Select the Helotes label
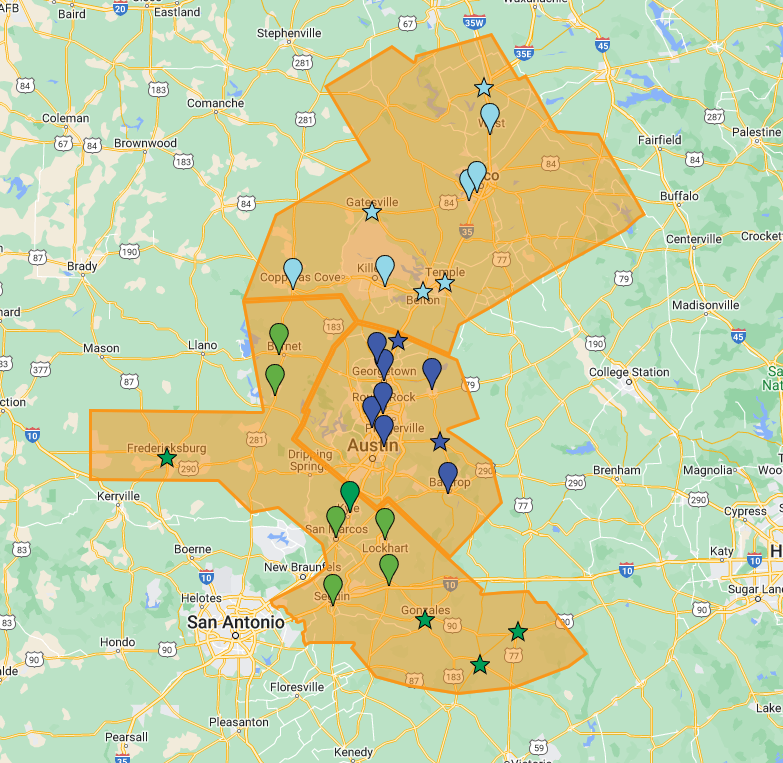This screenshot has height=763, width=783. click(201, 598)
